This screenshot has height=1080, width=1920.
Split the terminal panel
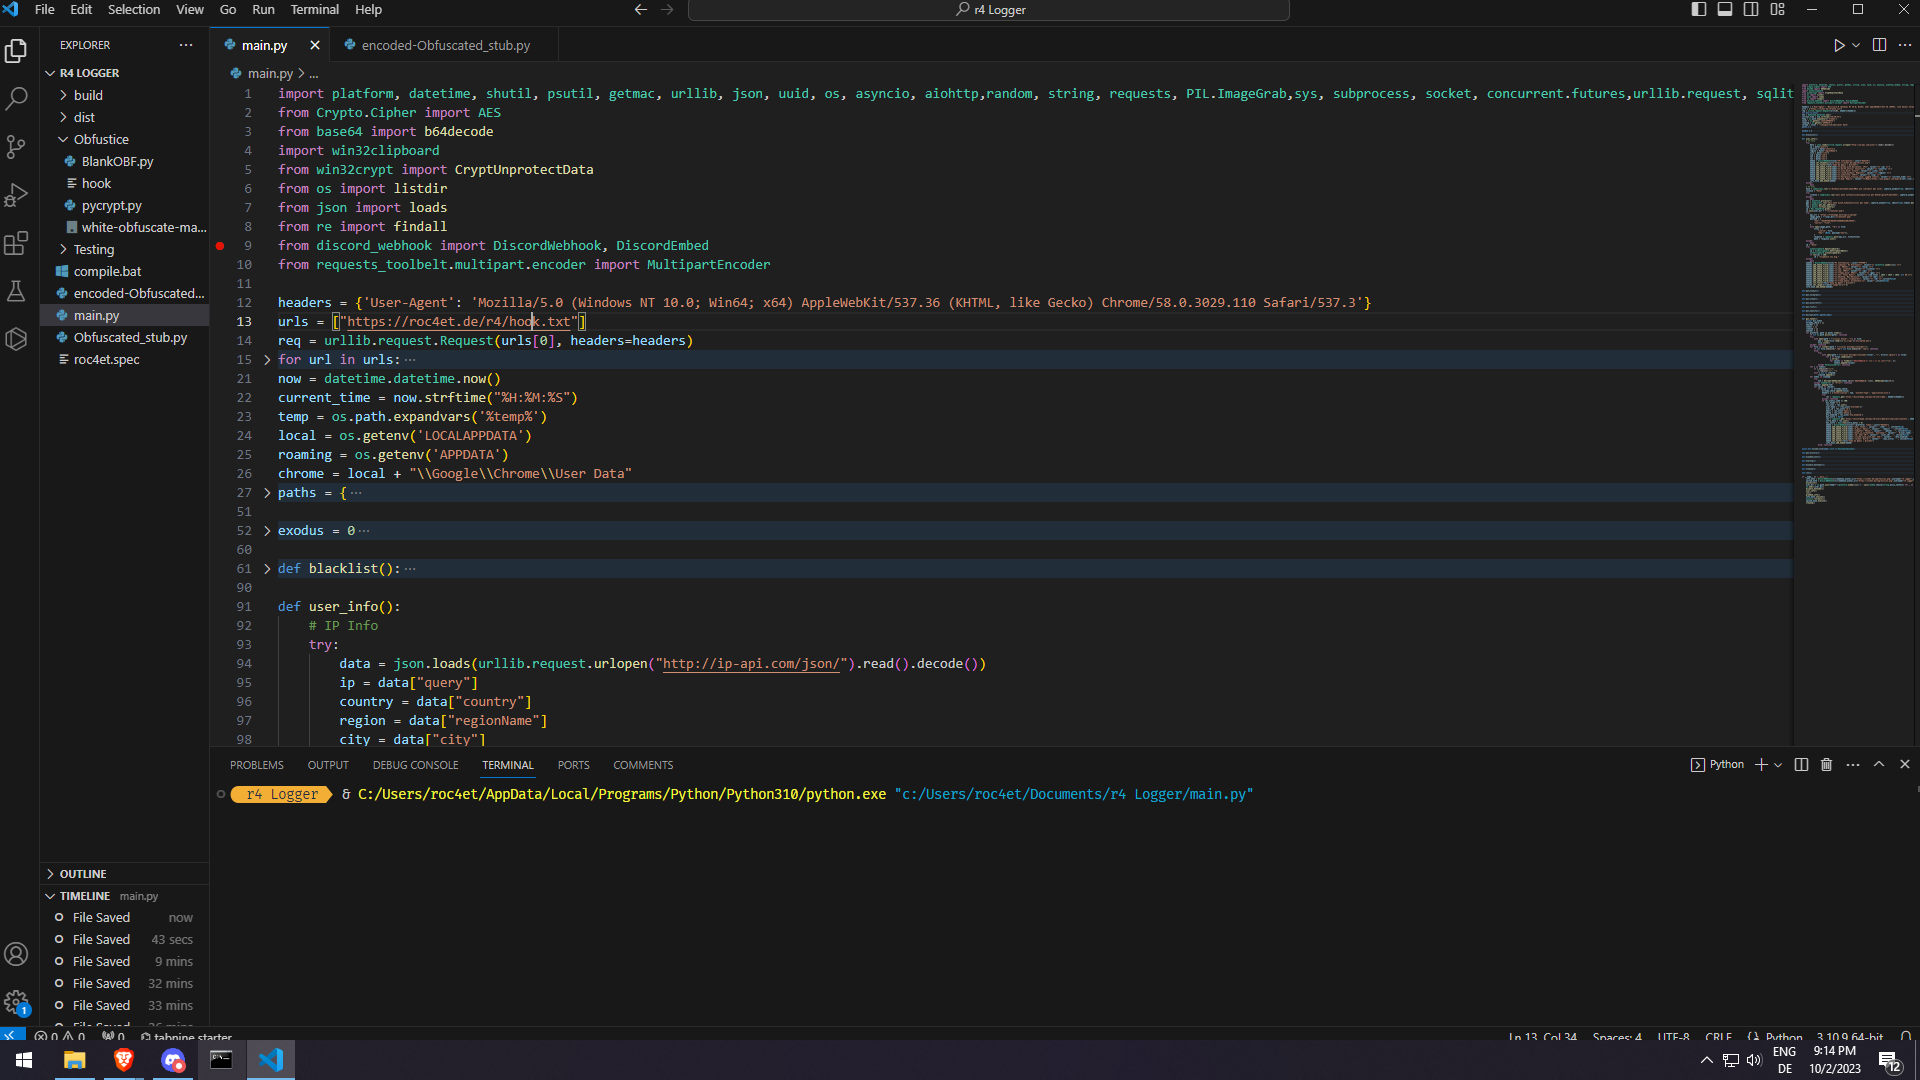click(1801, 765)
